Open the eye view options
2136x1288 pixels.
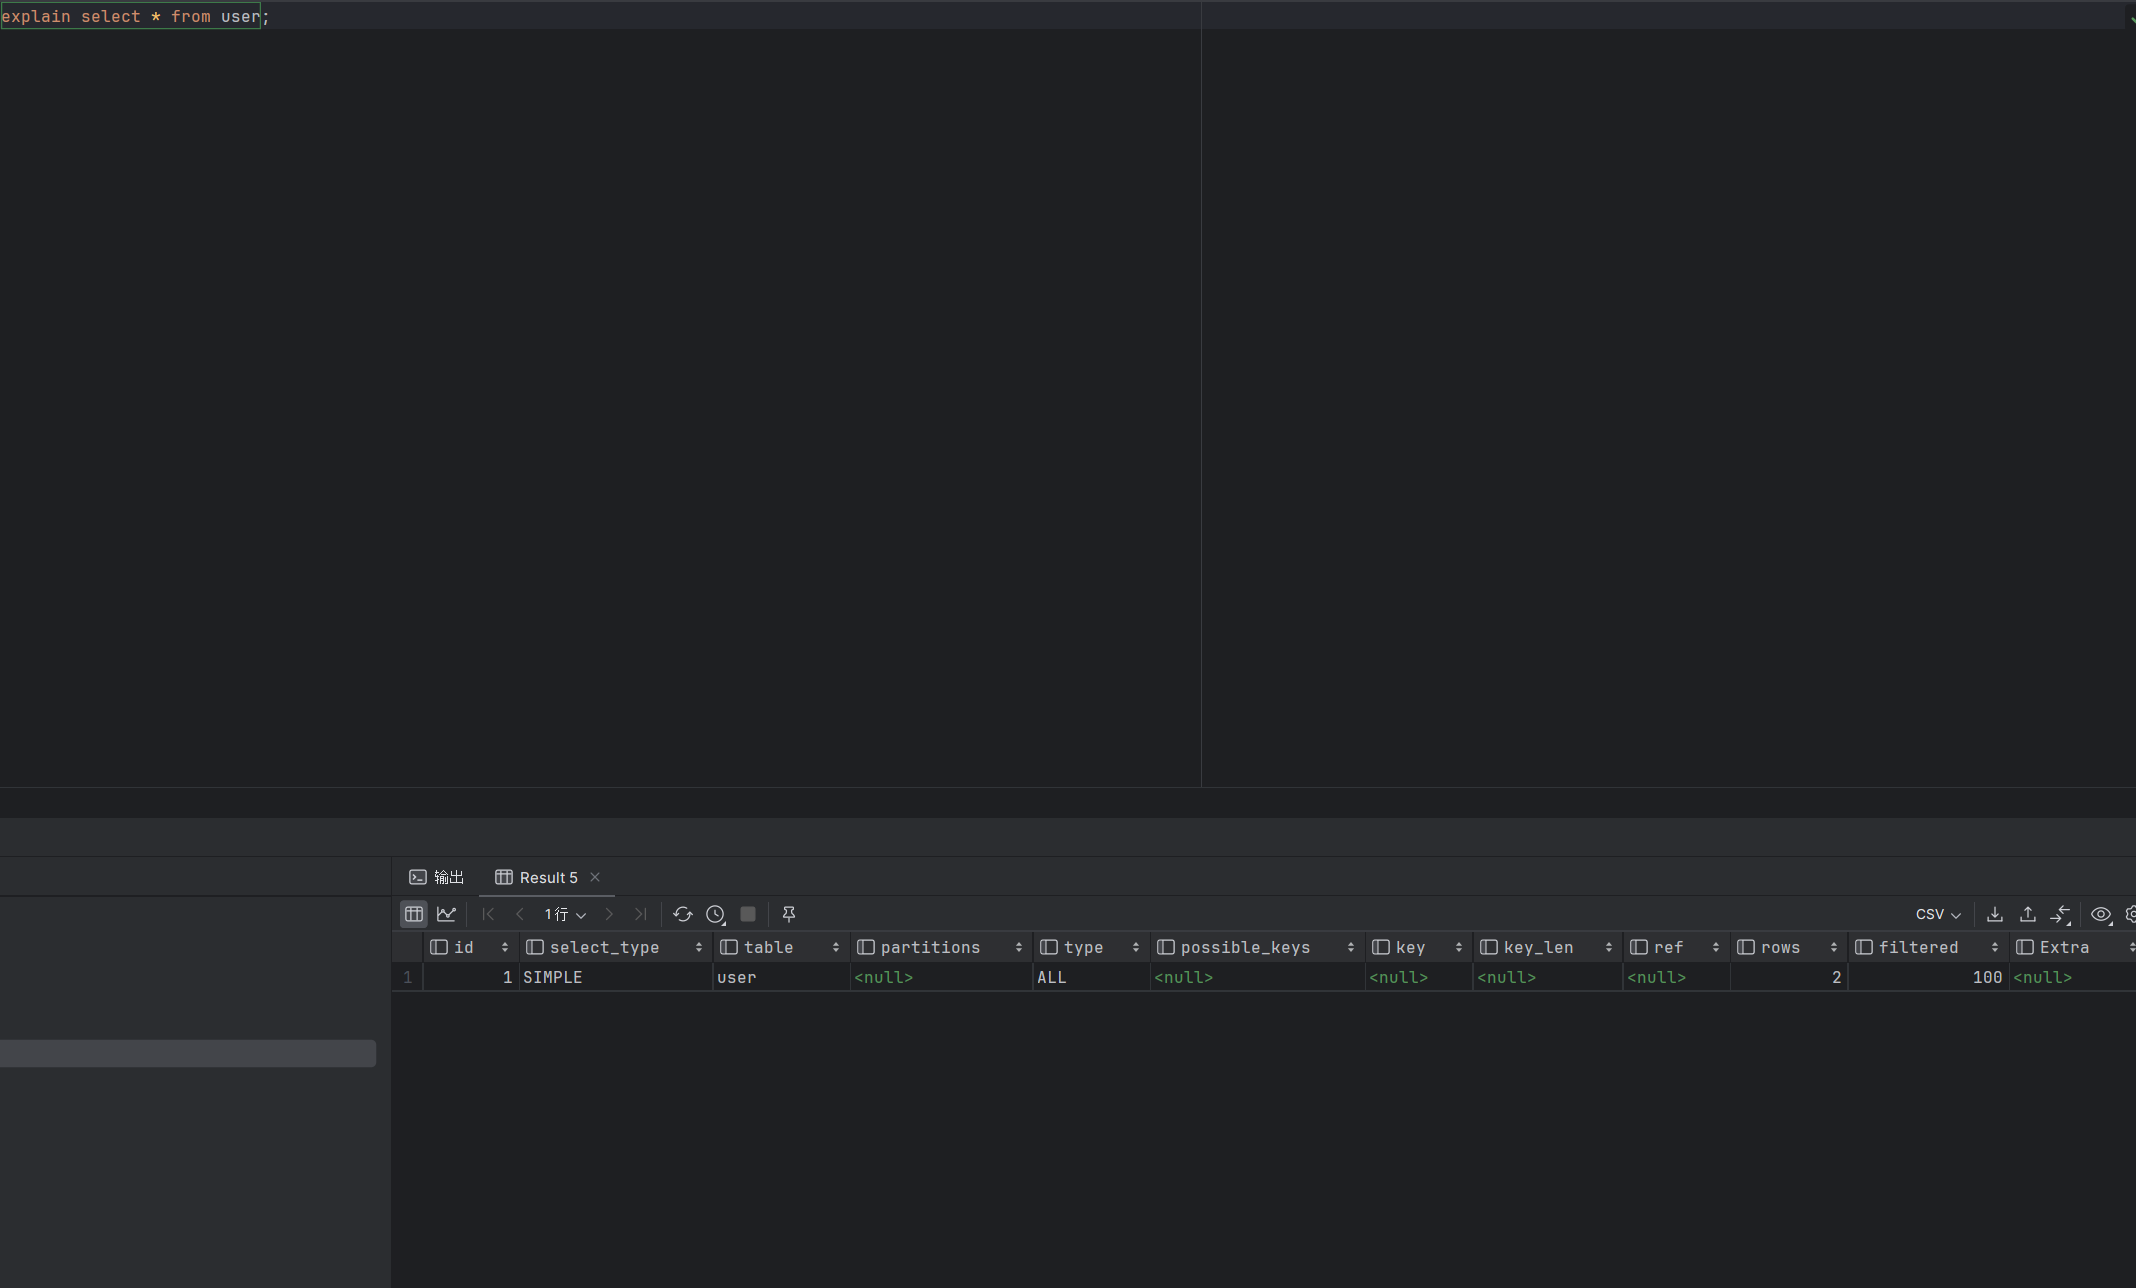pyautogui.click(x=2101, y=914)
